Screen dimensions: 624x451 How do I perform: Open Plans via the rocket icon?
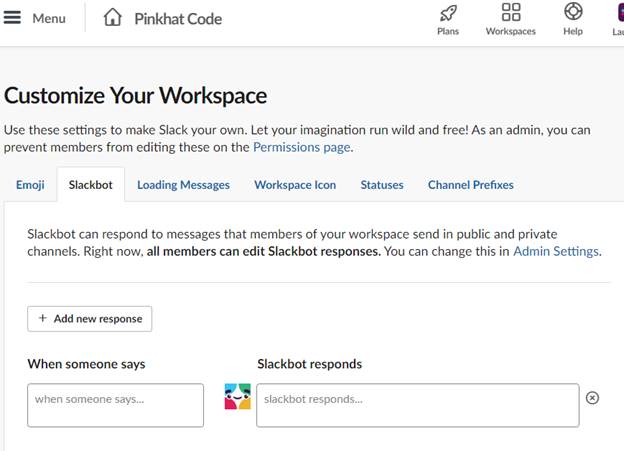click(x=448, y=13)
